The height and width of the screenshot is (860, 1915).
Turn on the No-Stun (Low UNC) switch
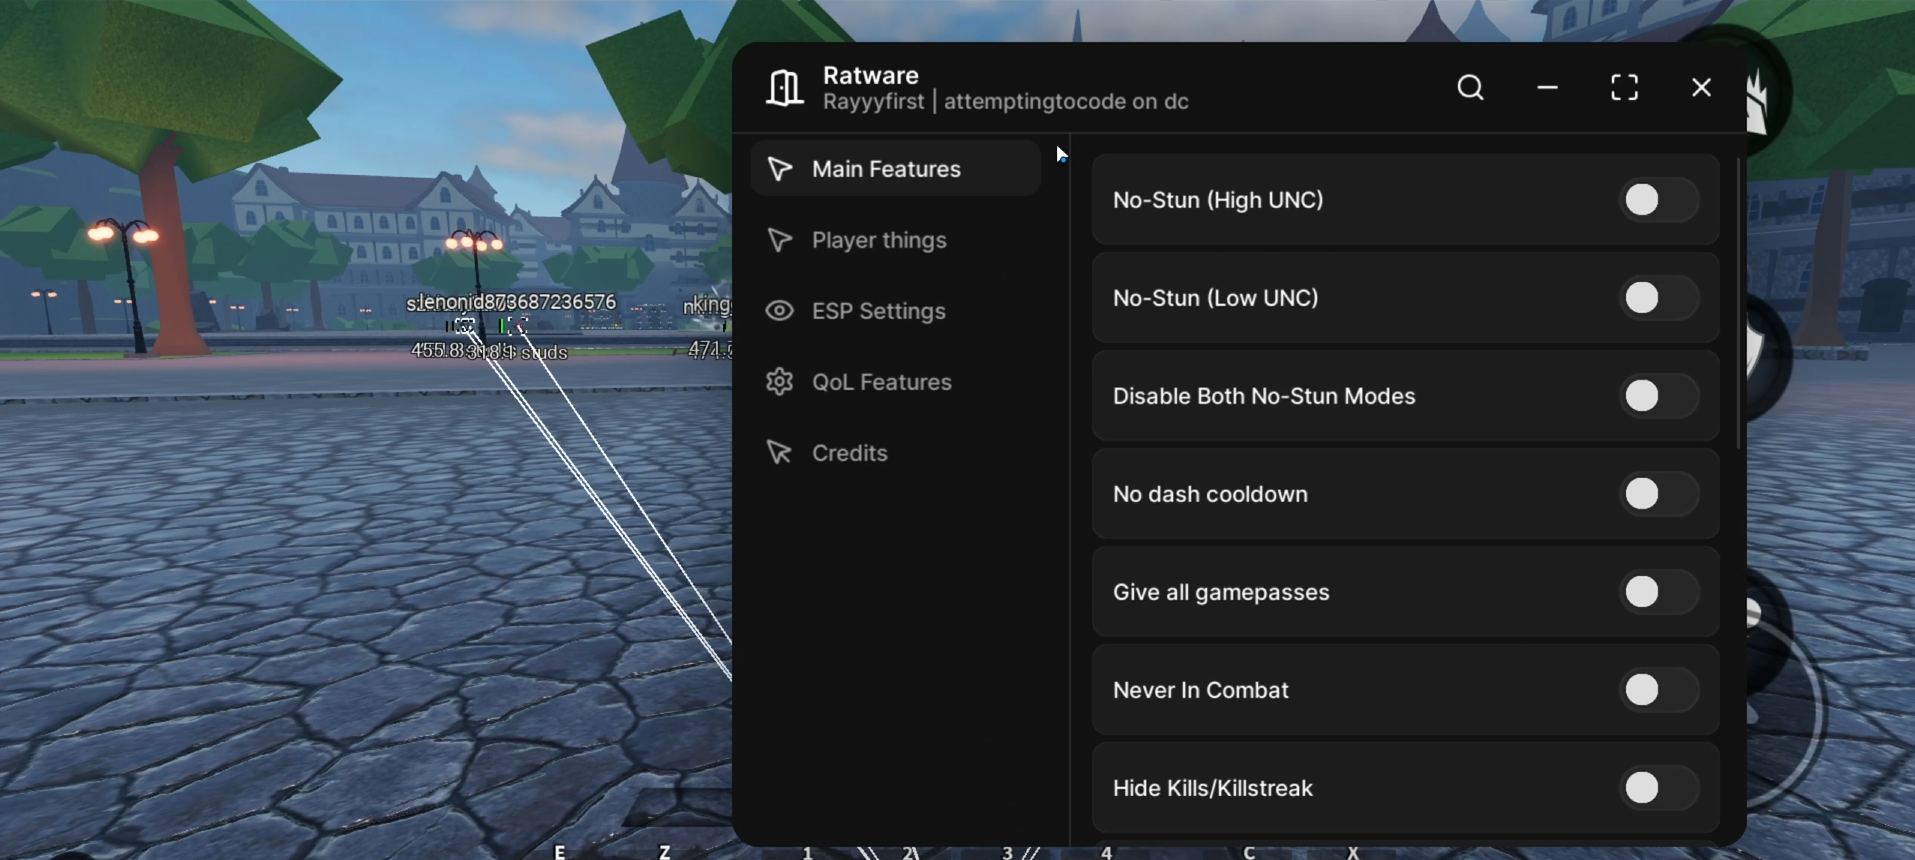point(1657,298)
